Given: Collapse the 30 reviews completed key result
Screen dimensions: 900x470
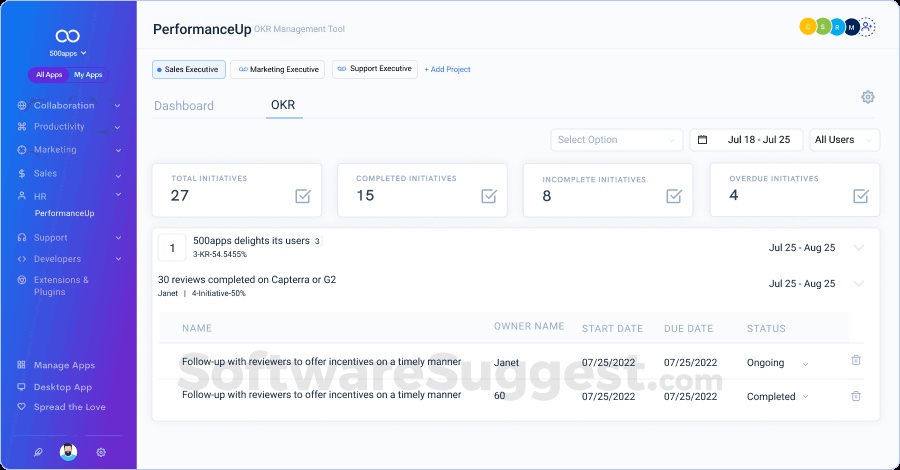Looking at the screenshot, I should point(859,283).
